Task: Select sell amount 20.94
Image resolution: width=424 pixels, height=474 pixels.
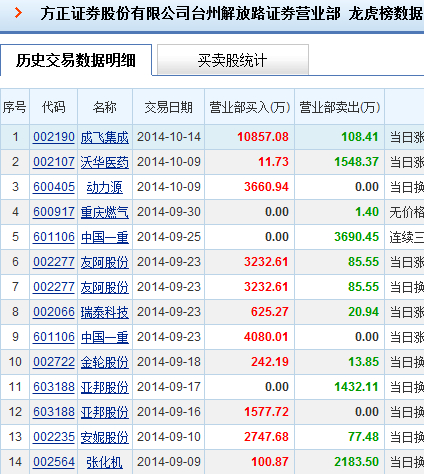Action: [364, 312]
